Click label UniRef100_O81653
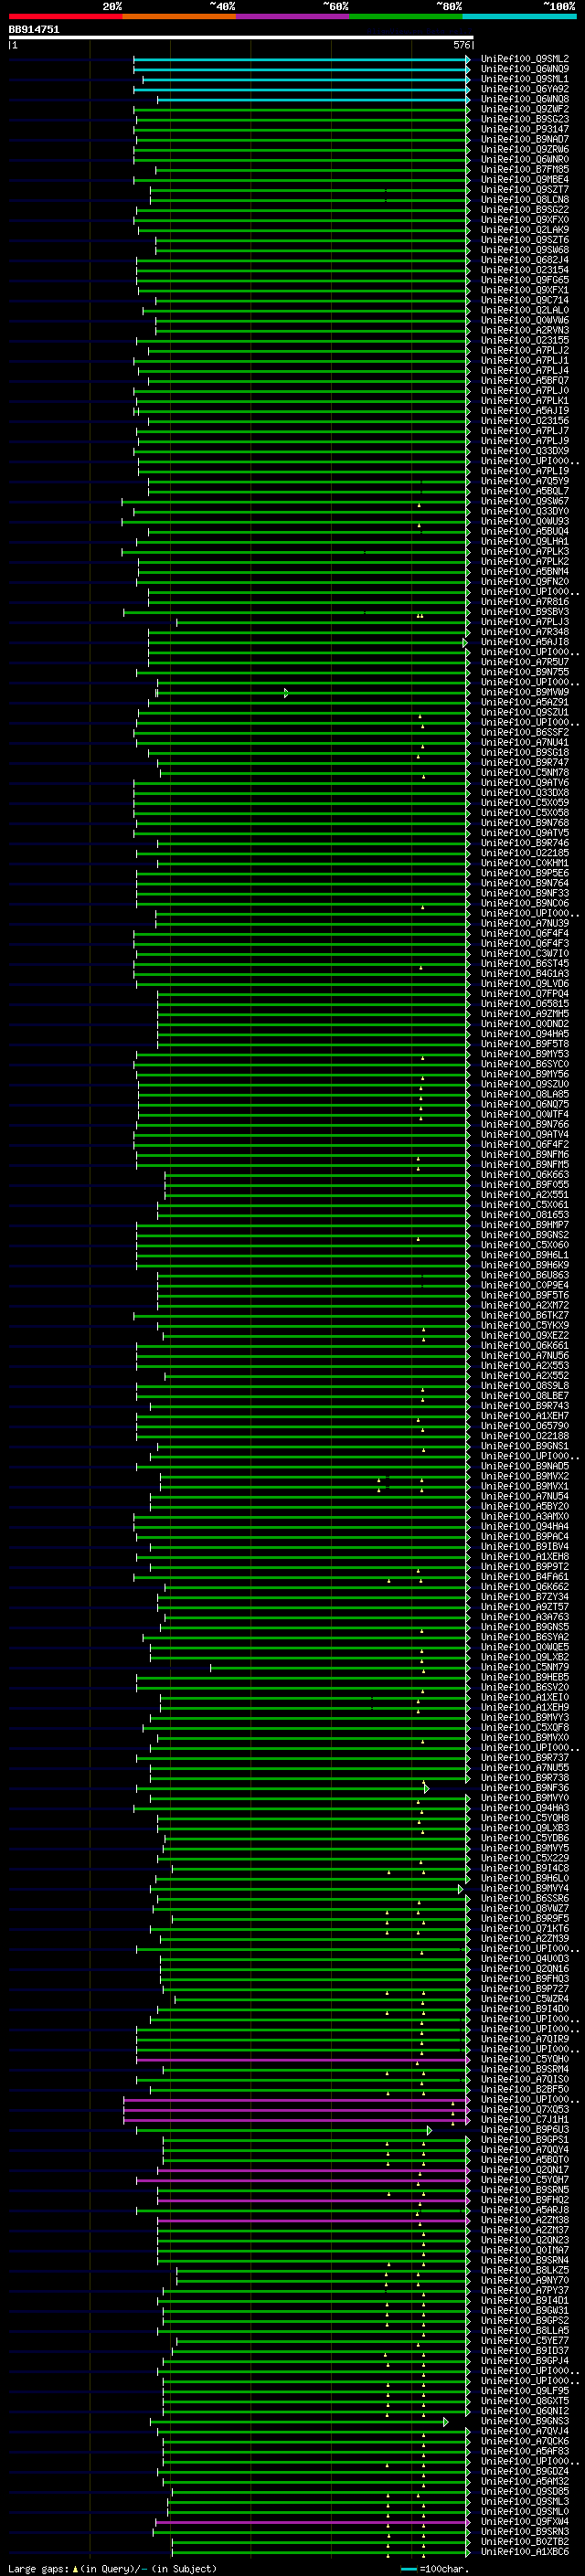 coord(525,1214)
